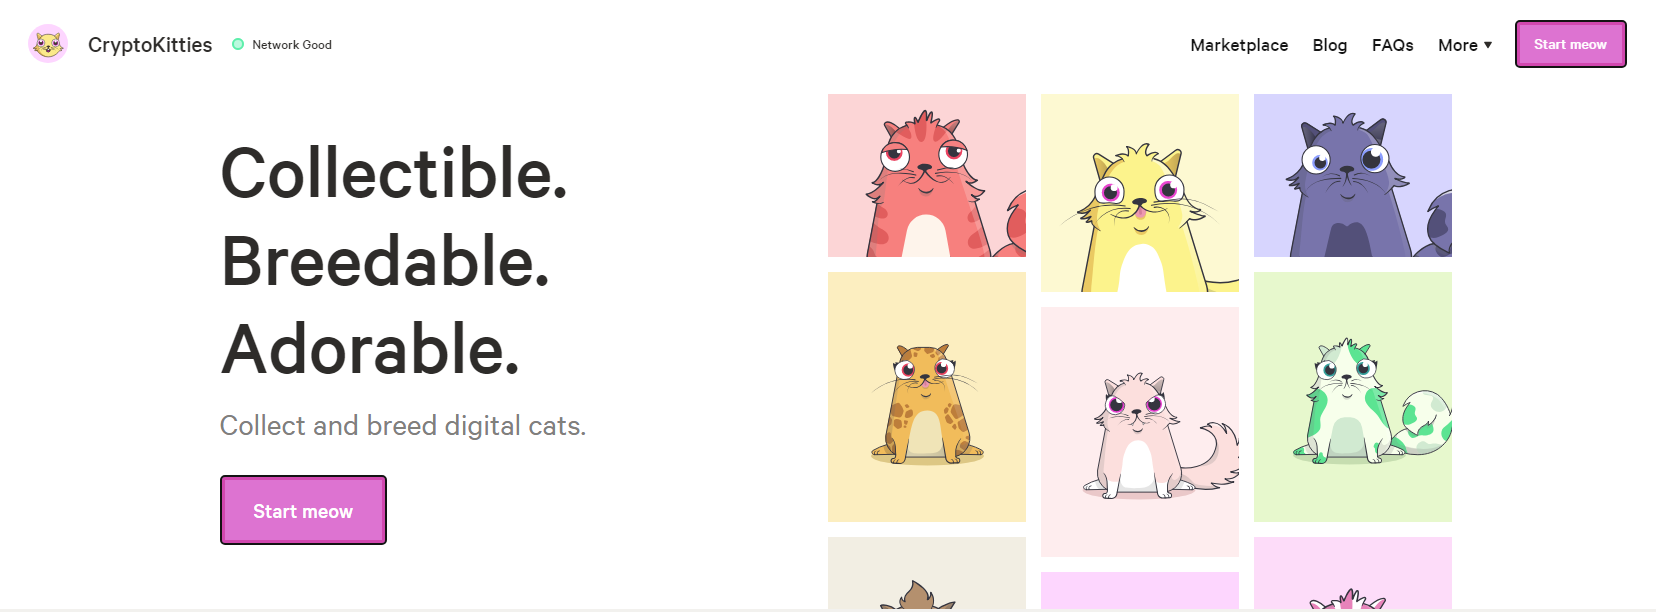
Task: Click Start meow button in header
Action: [1570, 44]
